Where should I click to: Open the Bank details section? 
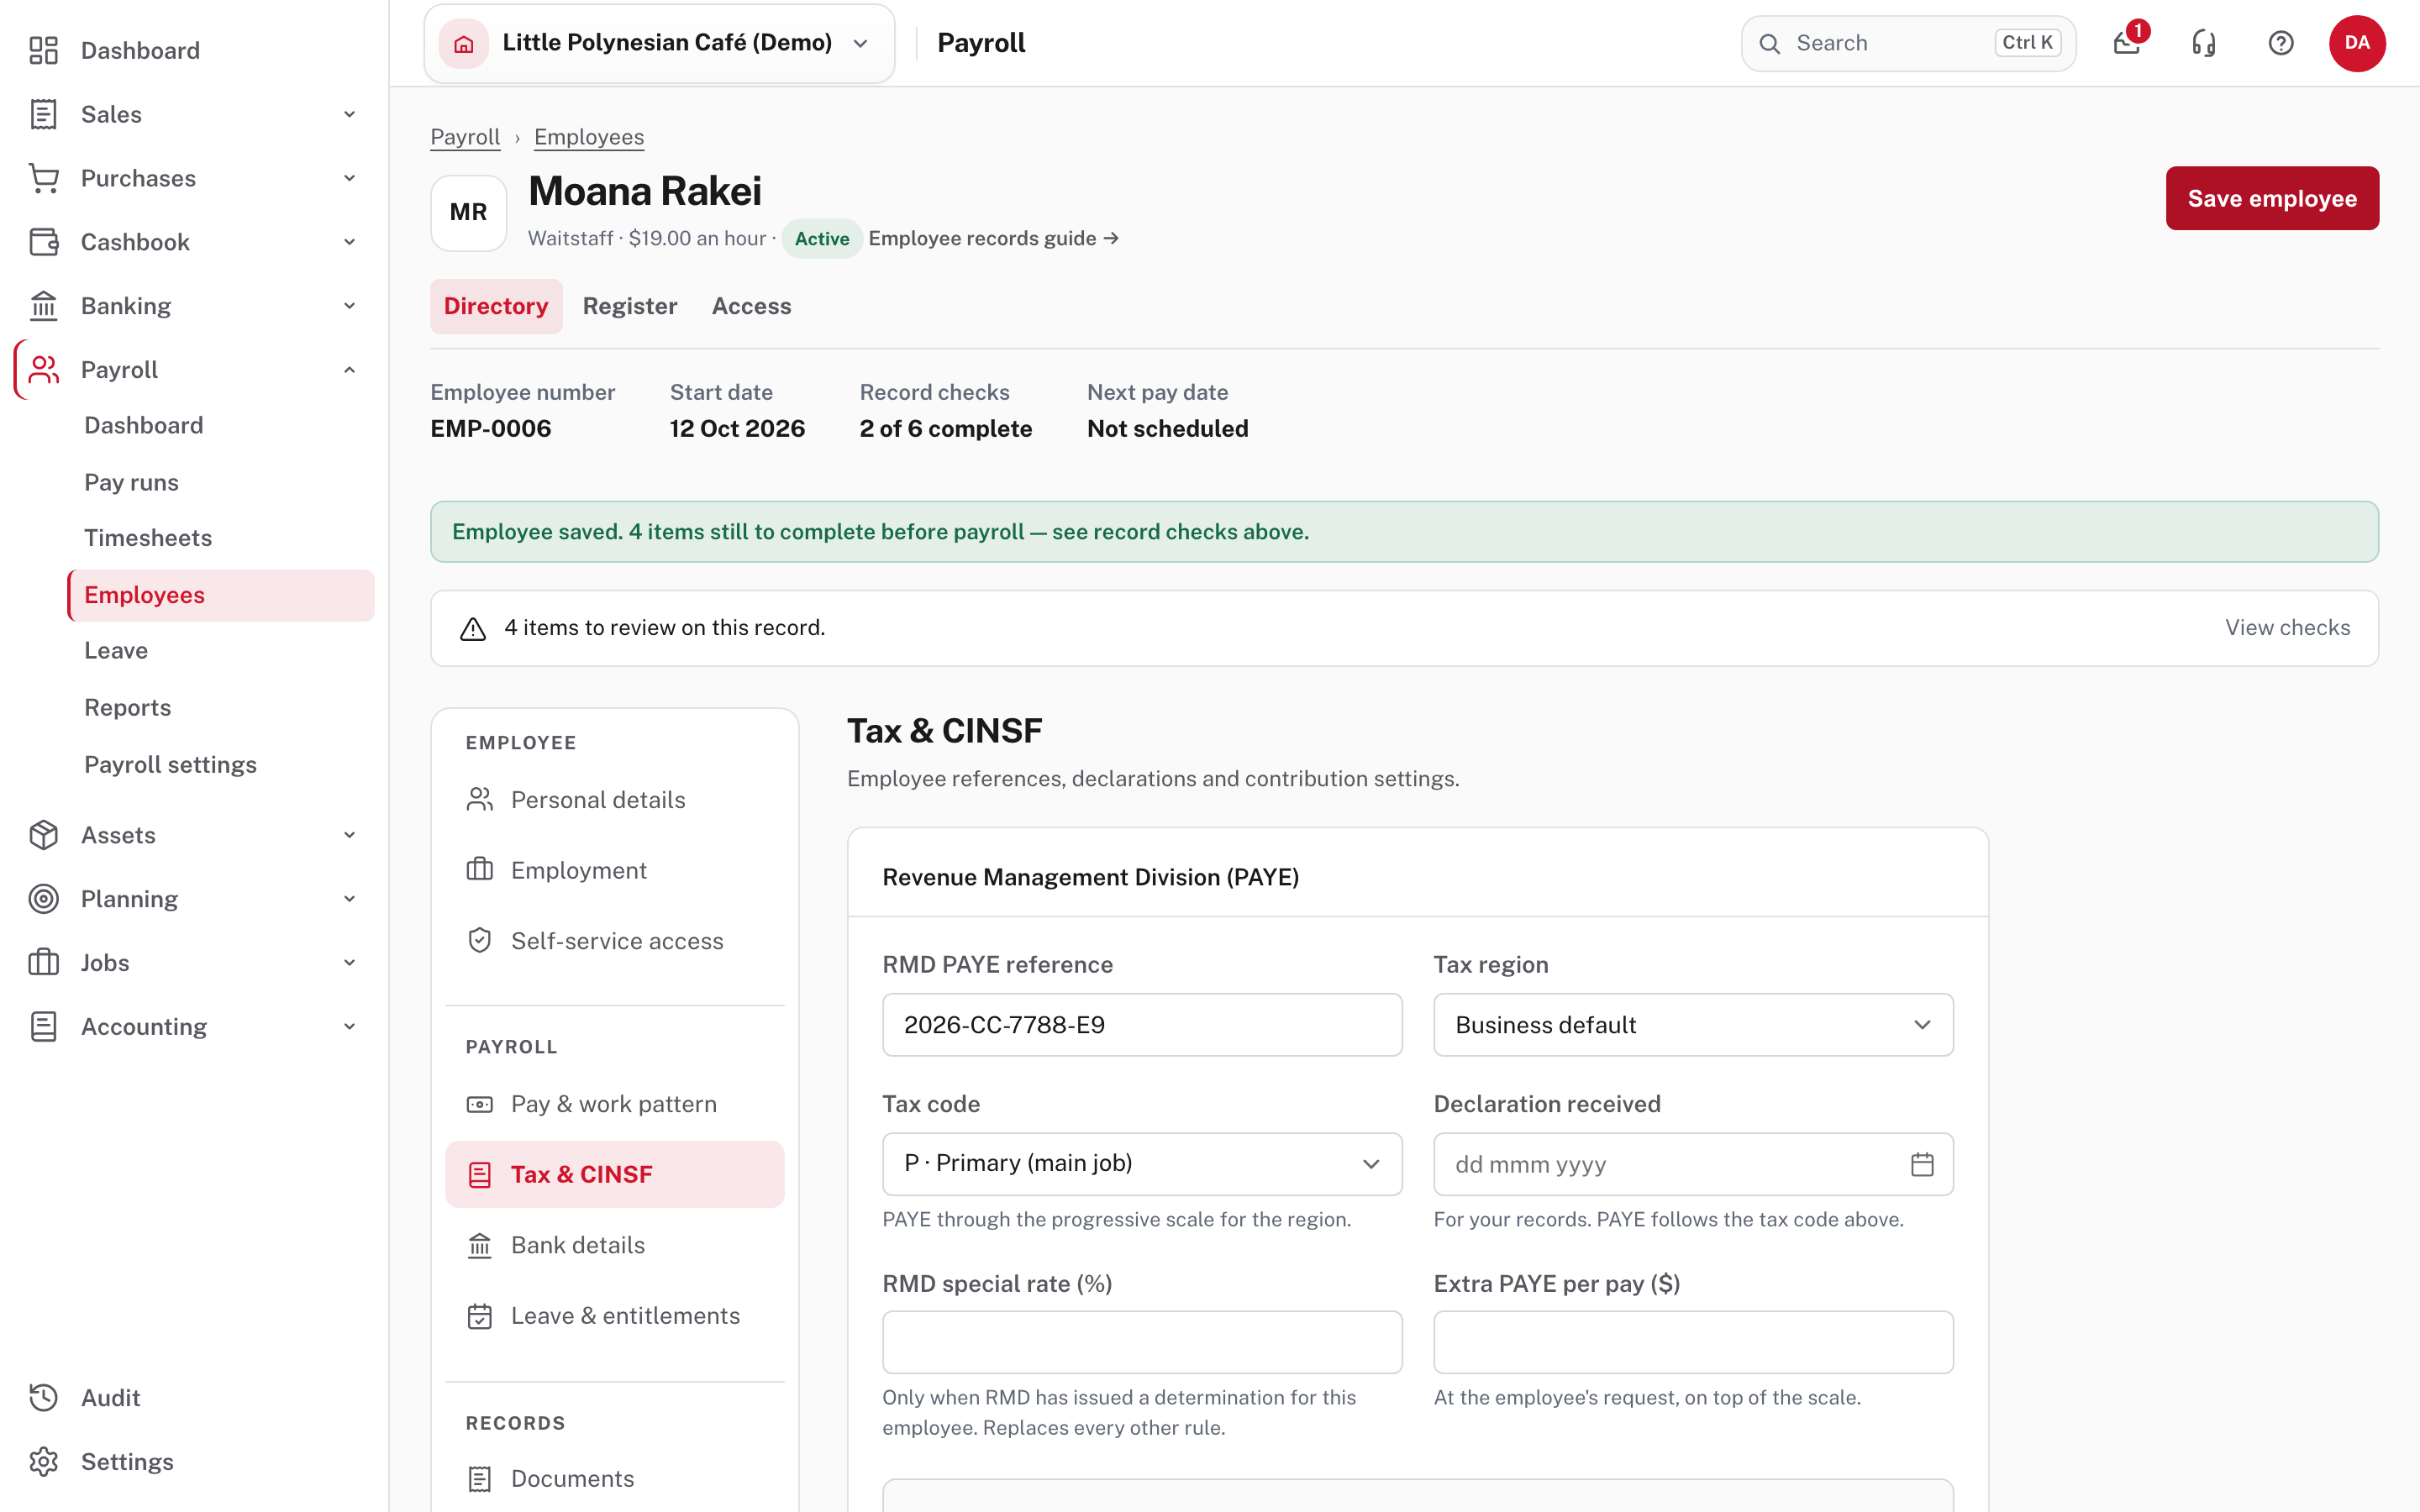(614, 1245)
